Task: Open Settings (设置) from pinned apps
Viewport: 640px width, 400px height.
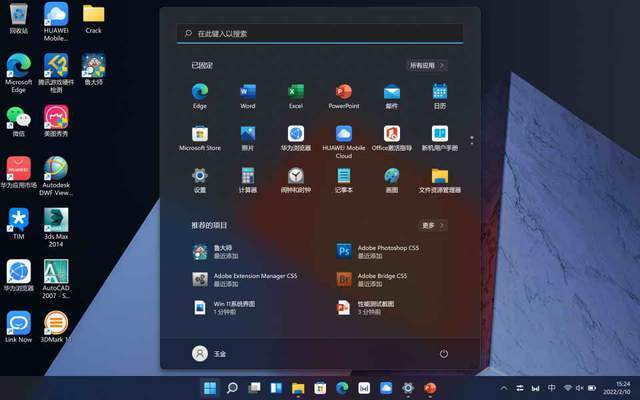Action: click(200, 180)
